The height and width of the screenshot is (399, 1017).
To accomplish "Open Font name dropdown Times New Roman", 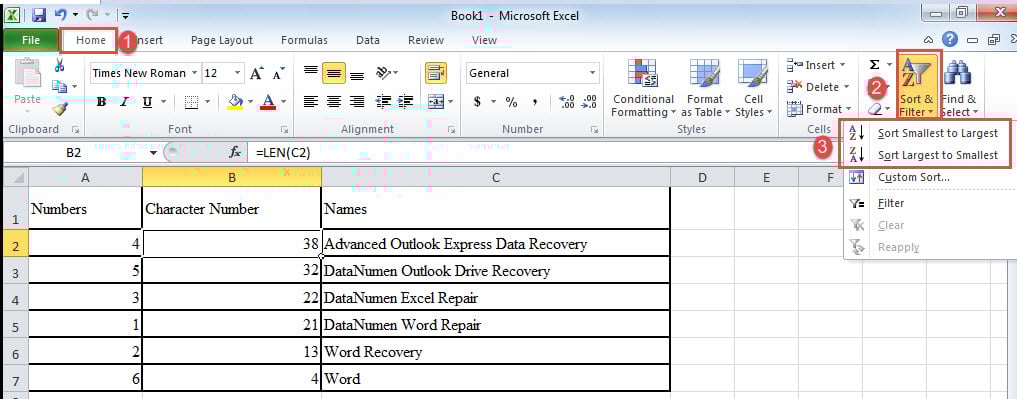I will tap(194, 73).
